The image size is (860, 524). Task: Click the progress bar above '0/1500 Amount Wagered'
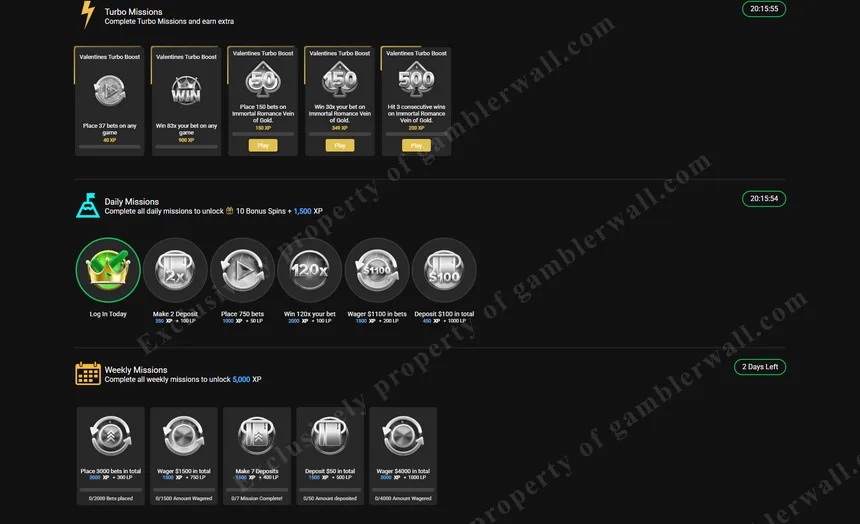pyautogui.click(x=184, y=490)
